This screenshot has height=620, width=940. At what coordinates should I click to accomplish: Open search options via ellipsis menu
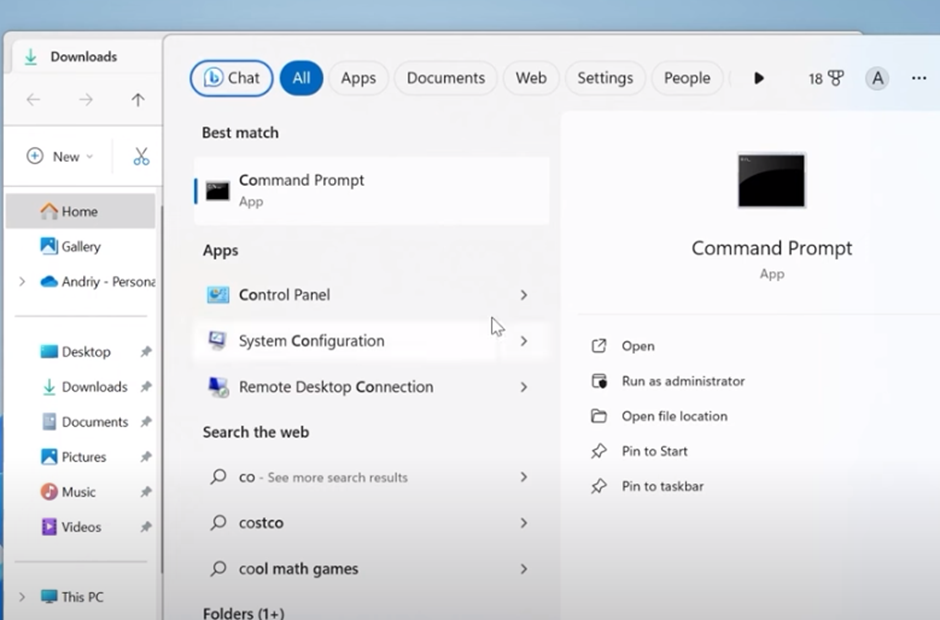pos(920,77)
